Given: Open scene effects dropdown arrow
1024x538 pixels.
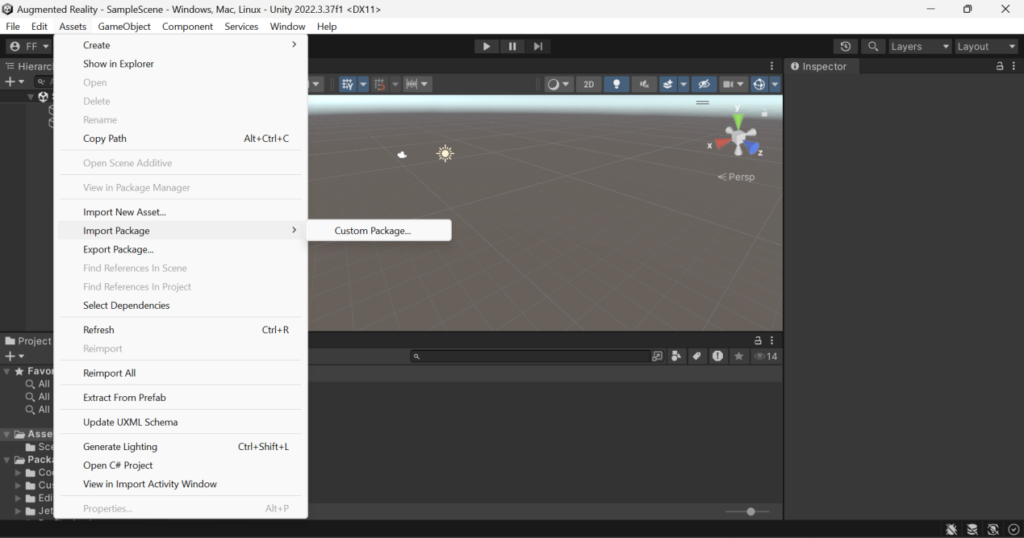Looking at the screenshot, I should (684, 84).
